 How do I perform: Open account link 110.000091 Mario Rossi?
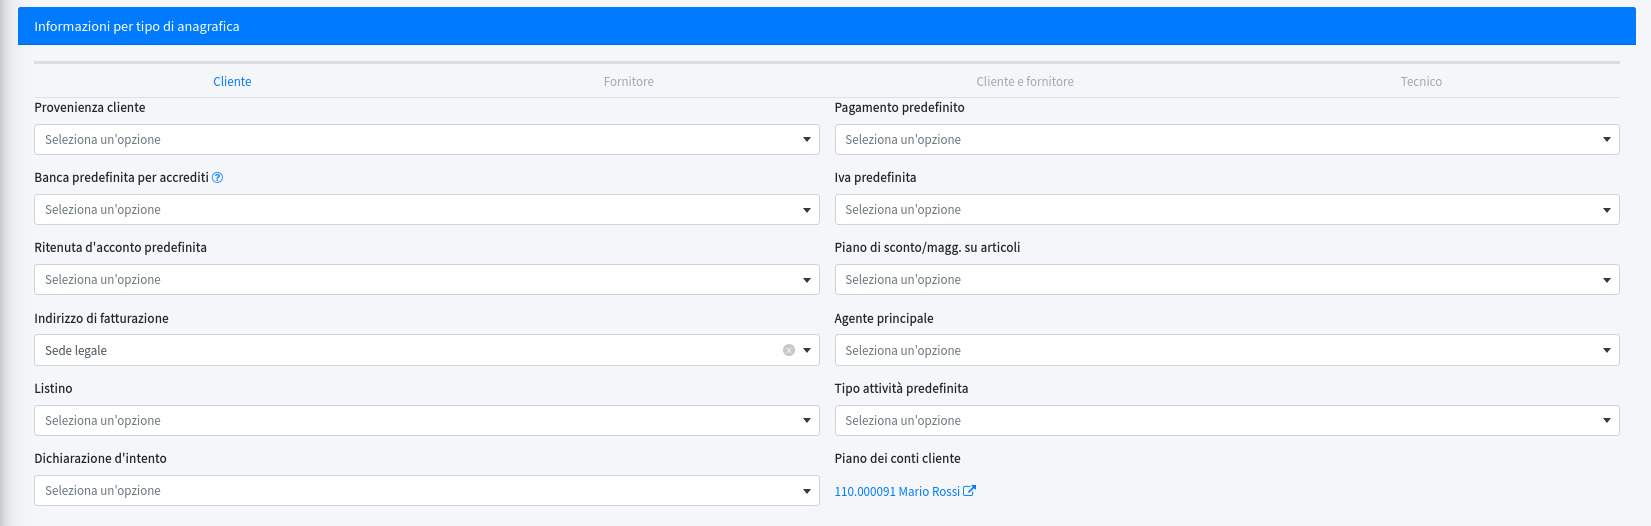pyautogui.click(x=896, y=492)
